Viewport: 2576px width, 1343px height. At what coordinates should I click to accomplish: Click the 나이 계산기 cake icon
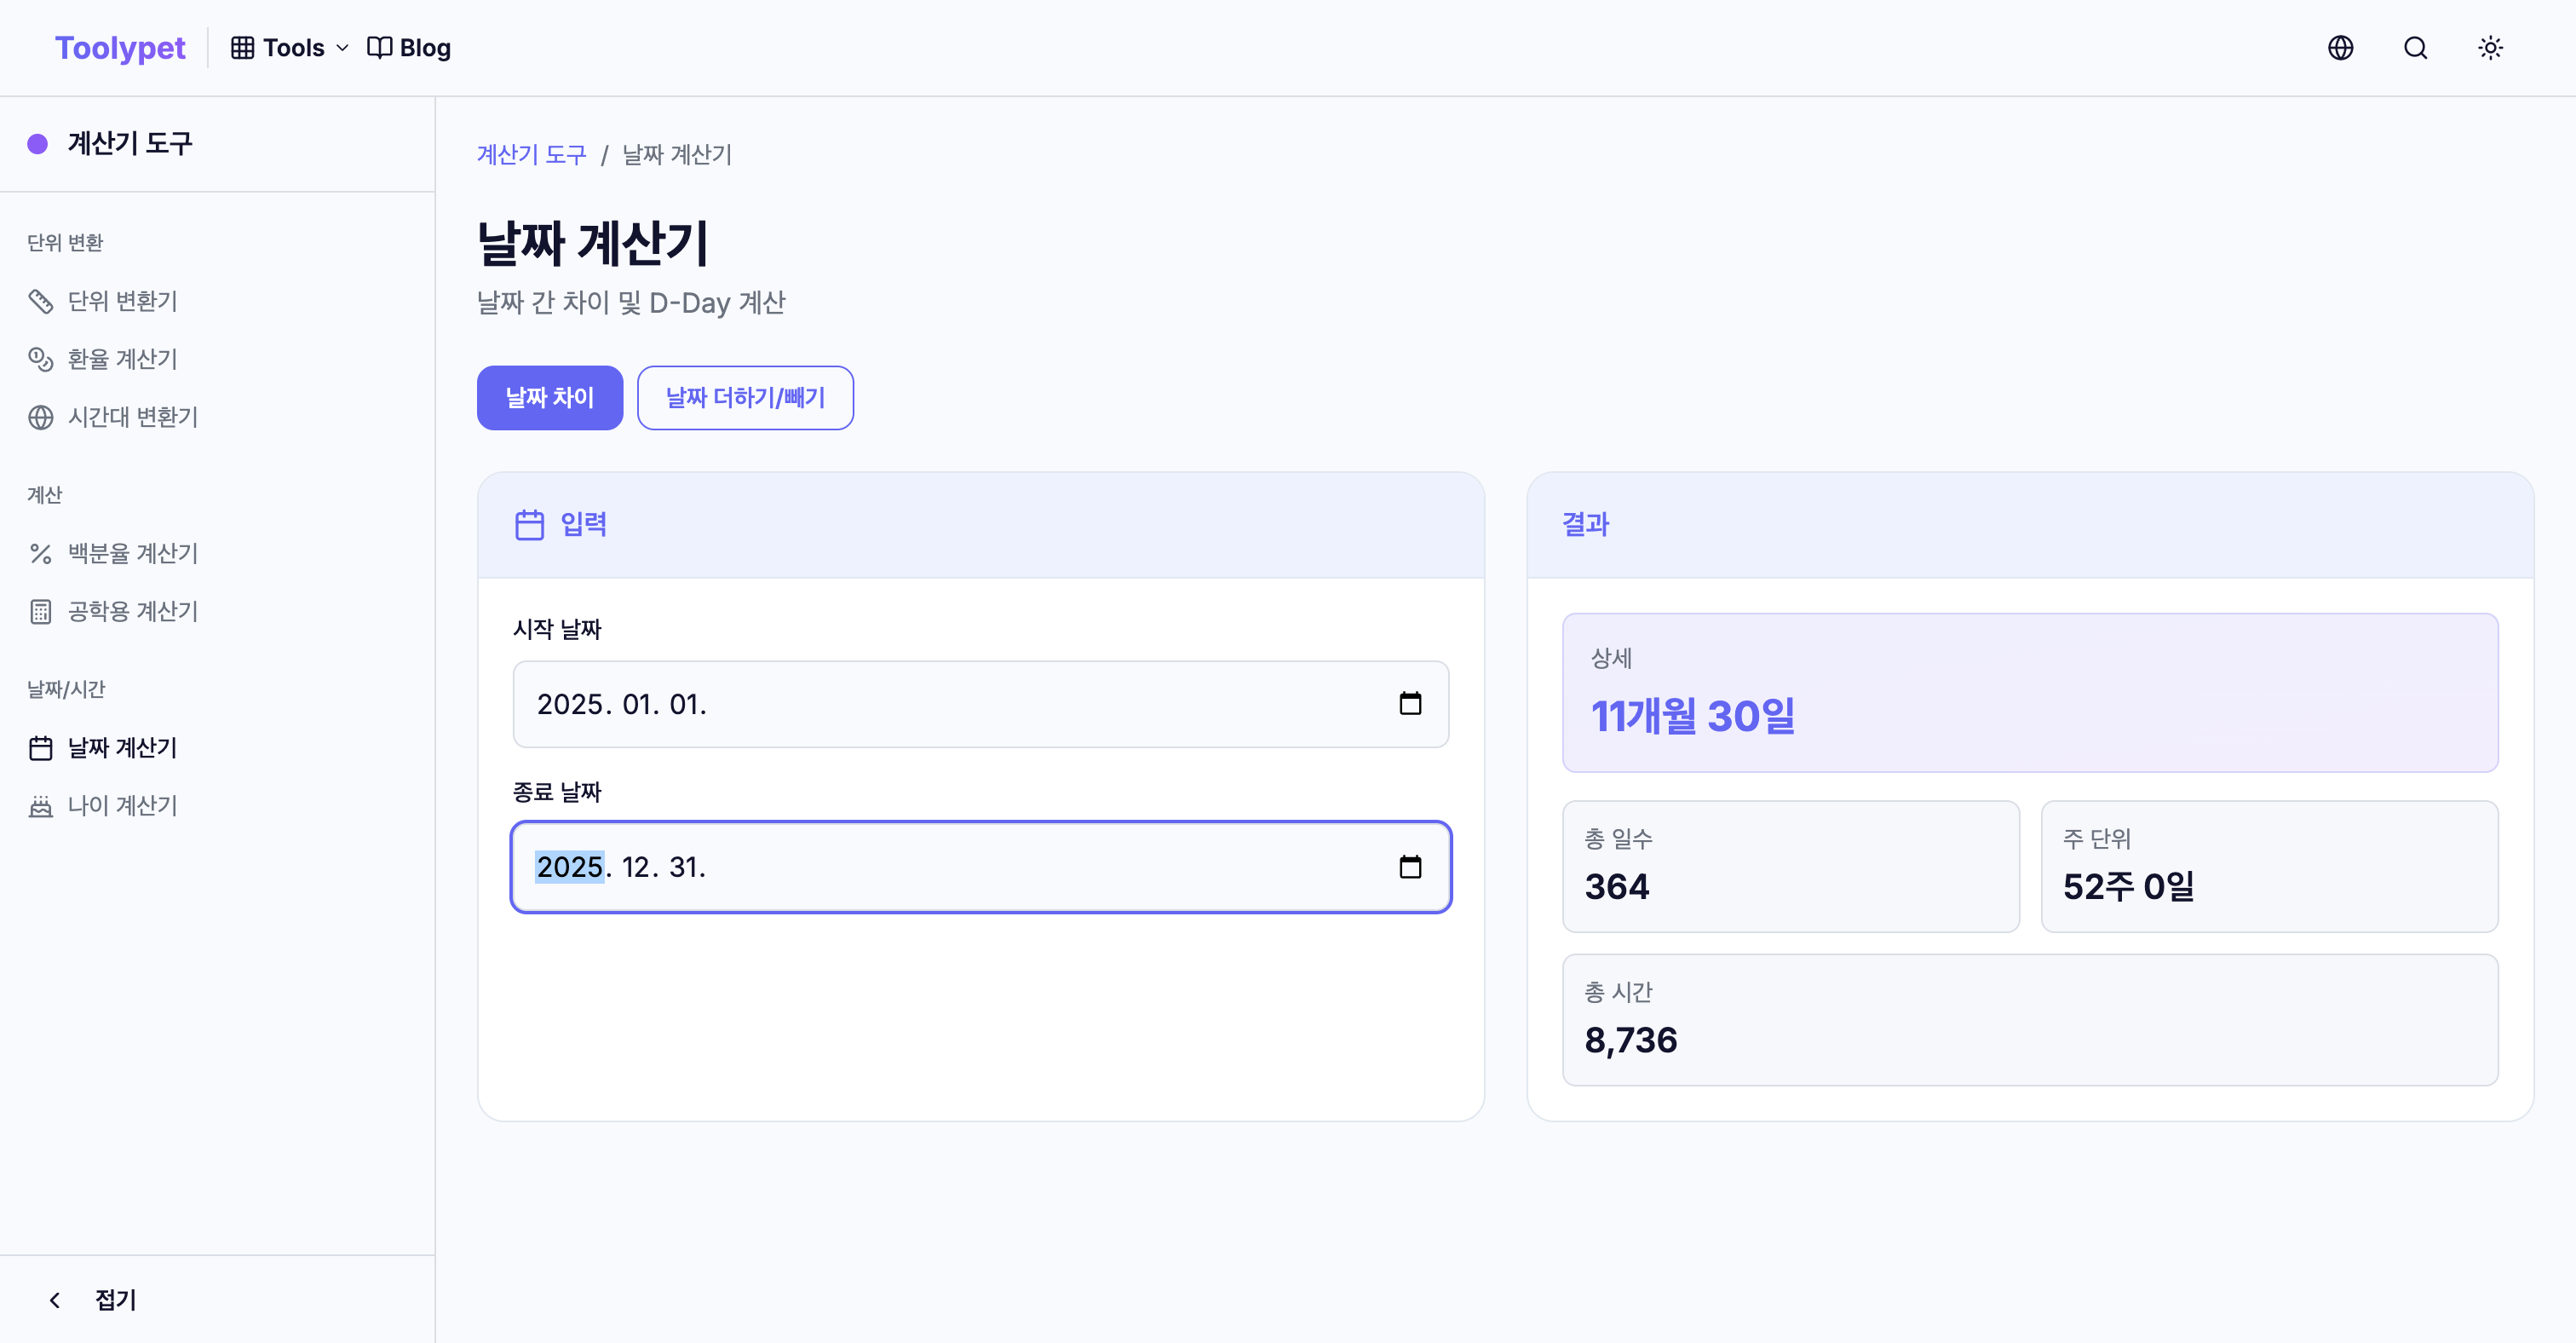(41, 806)
